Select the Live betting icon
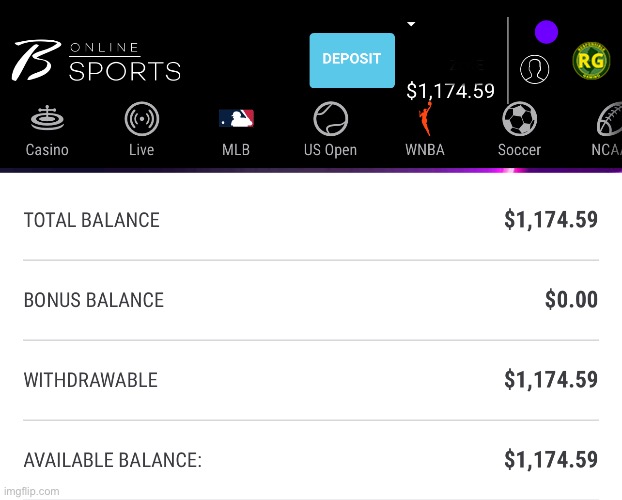This screenshot has width=622, height=500. pos(141,120)
